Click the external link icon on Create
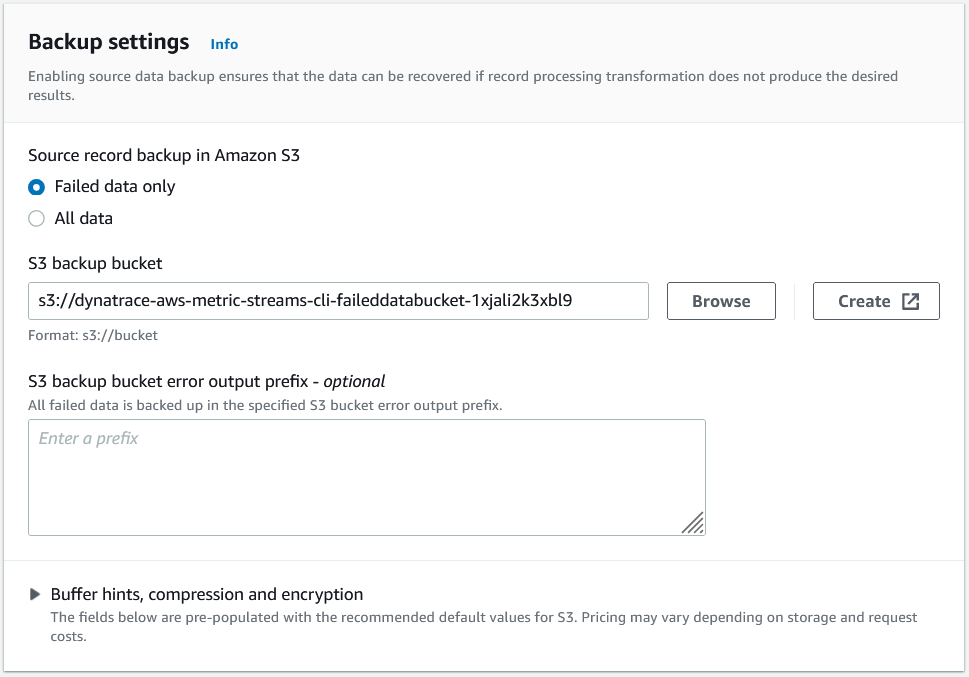Viewport: 969px width, 677px height. (x=910, y=301)
